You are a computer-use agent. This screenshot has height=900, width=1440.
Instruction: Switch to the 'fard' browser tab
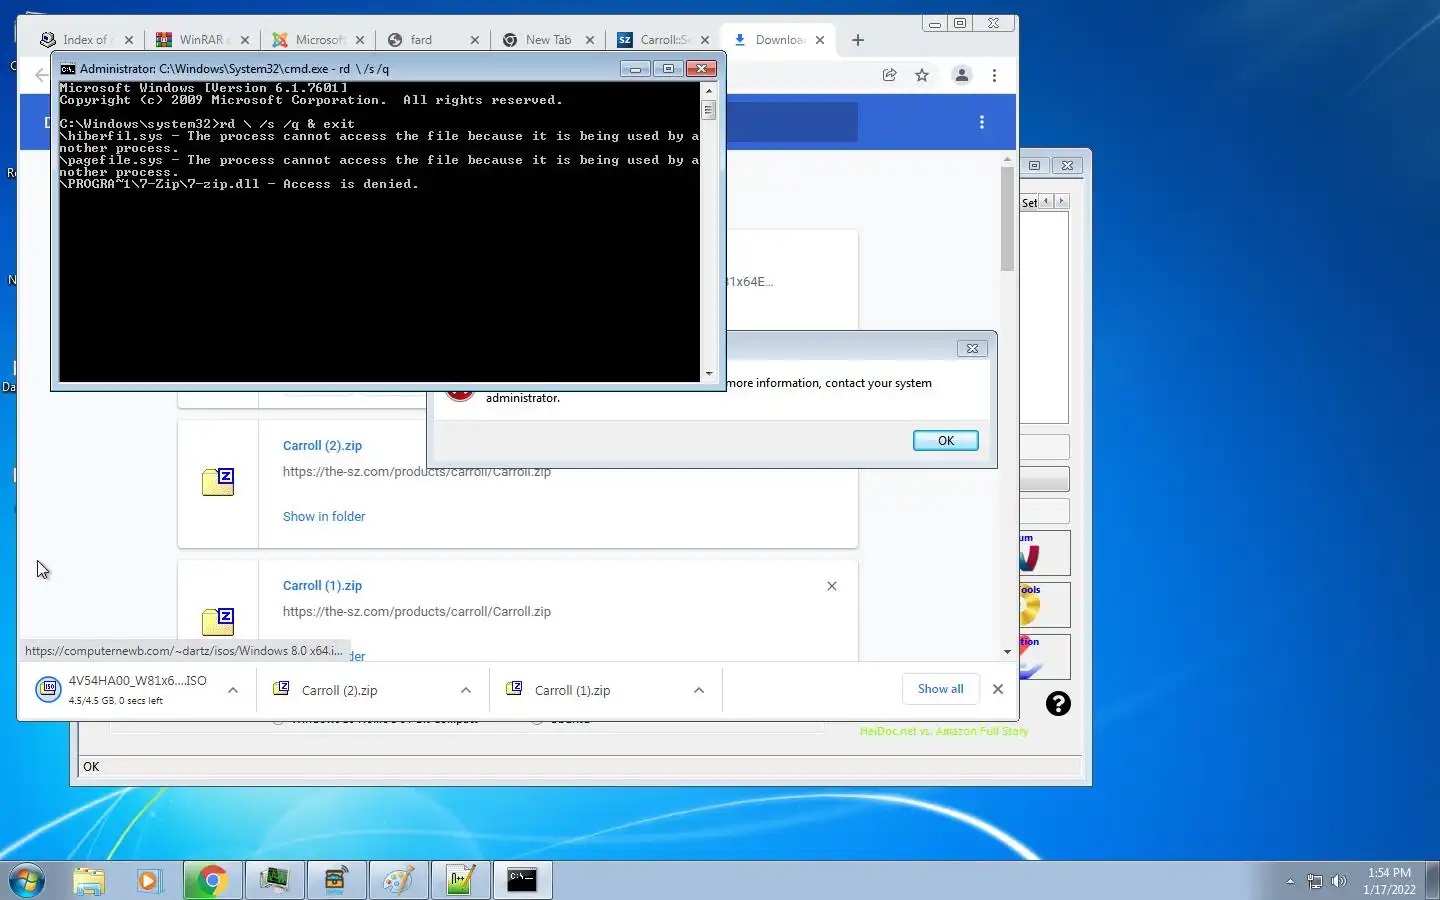(x=420, y=40)
